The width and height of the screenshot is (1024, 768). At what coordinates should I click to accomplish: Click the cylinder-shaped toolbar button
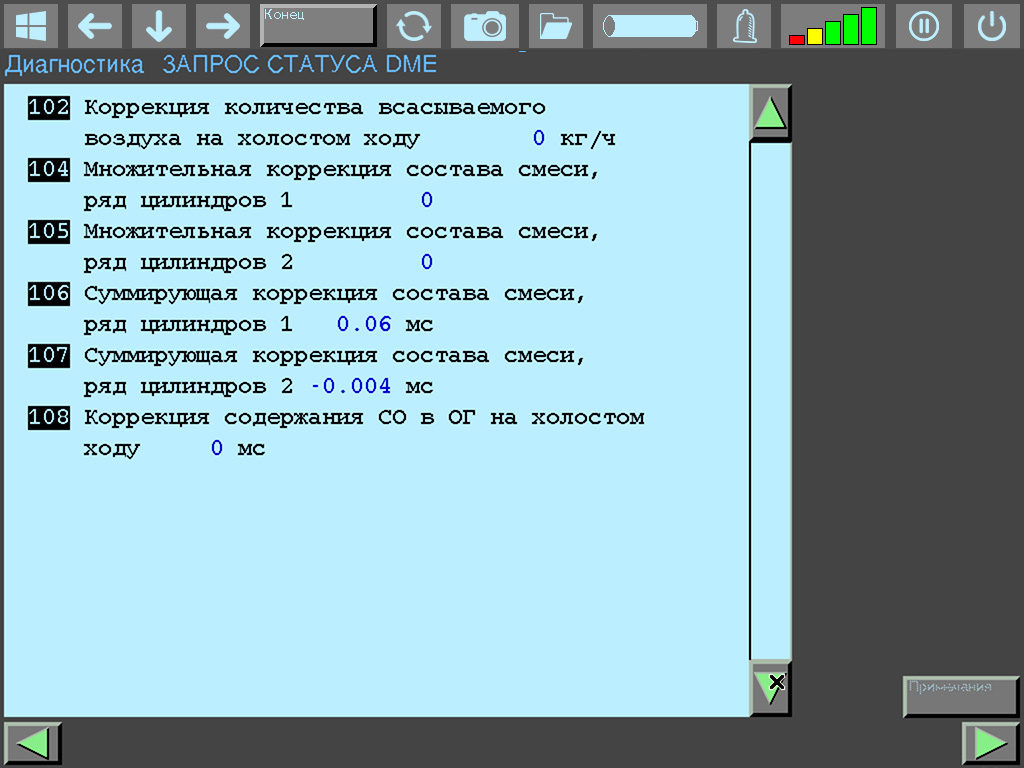pos(649,26)
